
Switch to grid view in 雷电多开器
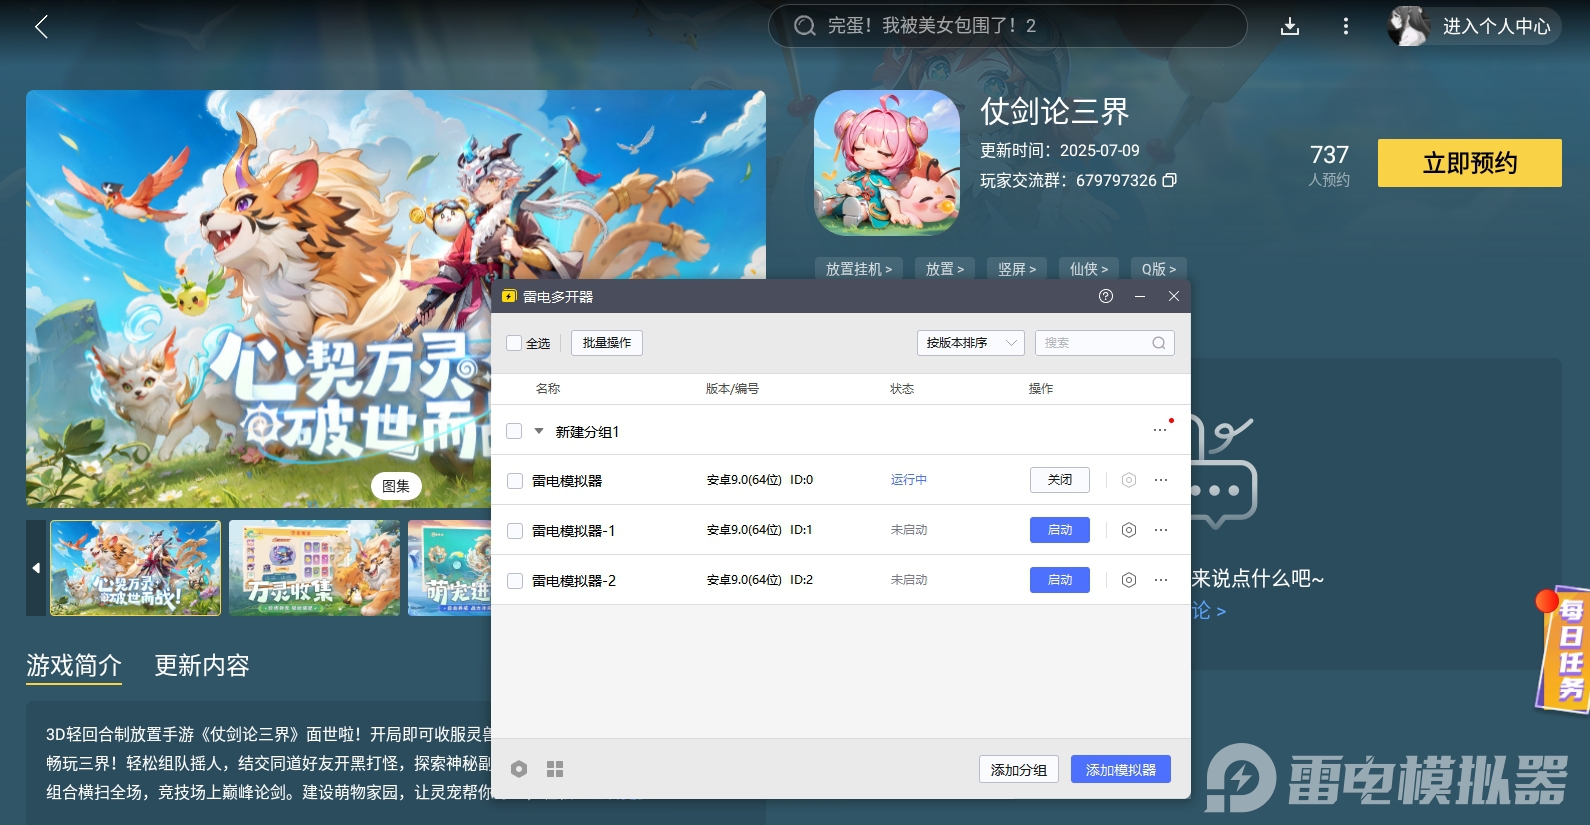555,769
